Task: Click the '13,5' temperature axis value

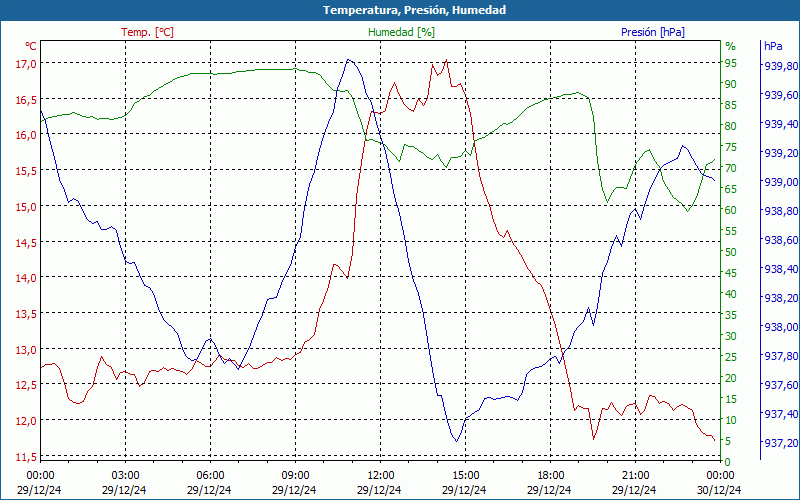Action: (26, 314)
